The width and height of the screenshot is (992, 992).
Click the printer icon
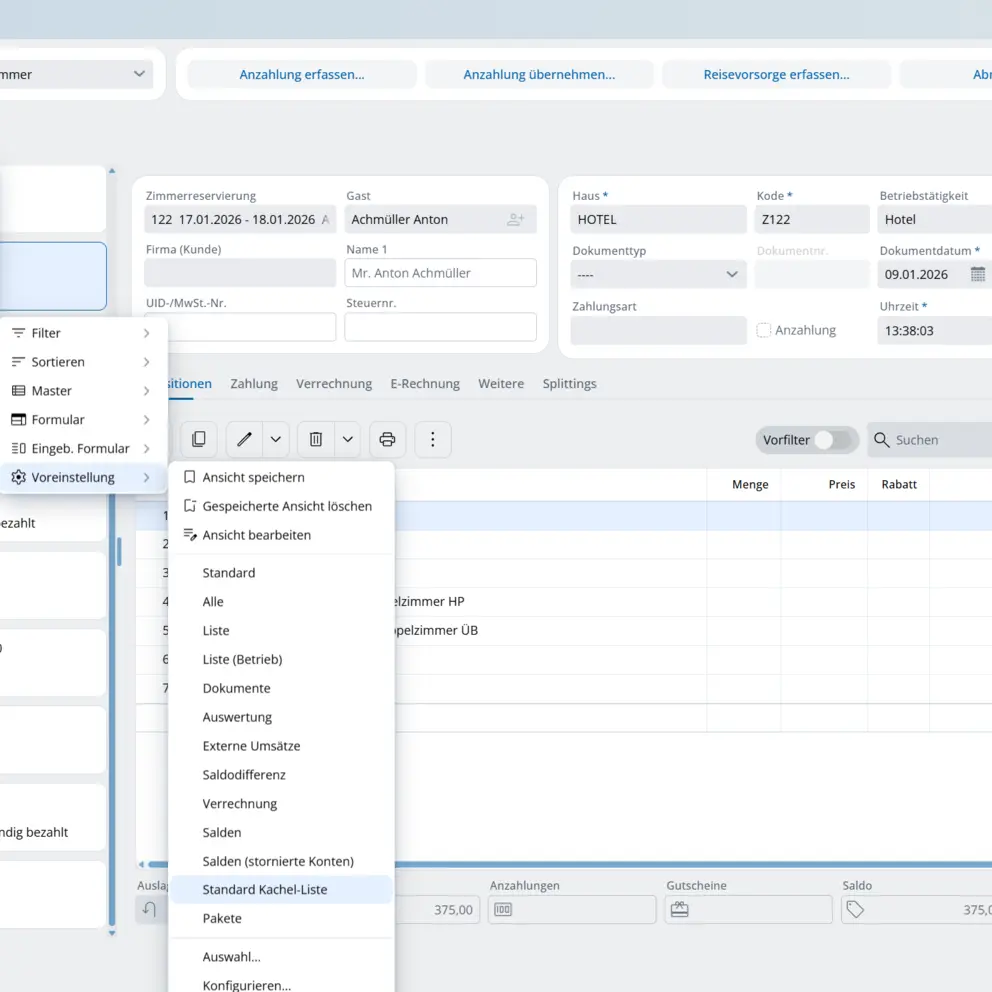(x=388, y=439)
